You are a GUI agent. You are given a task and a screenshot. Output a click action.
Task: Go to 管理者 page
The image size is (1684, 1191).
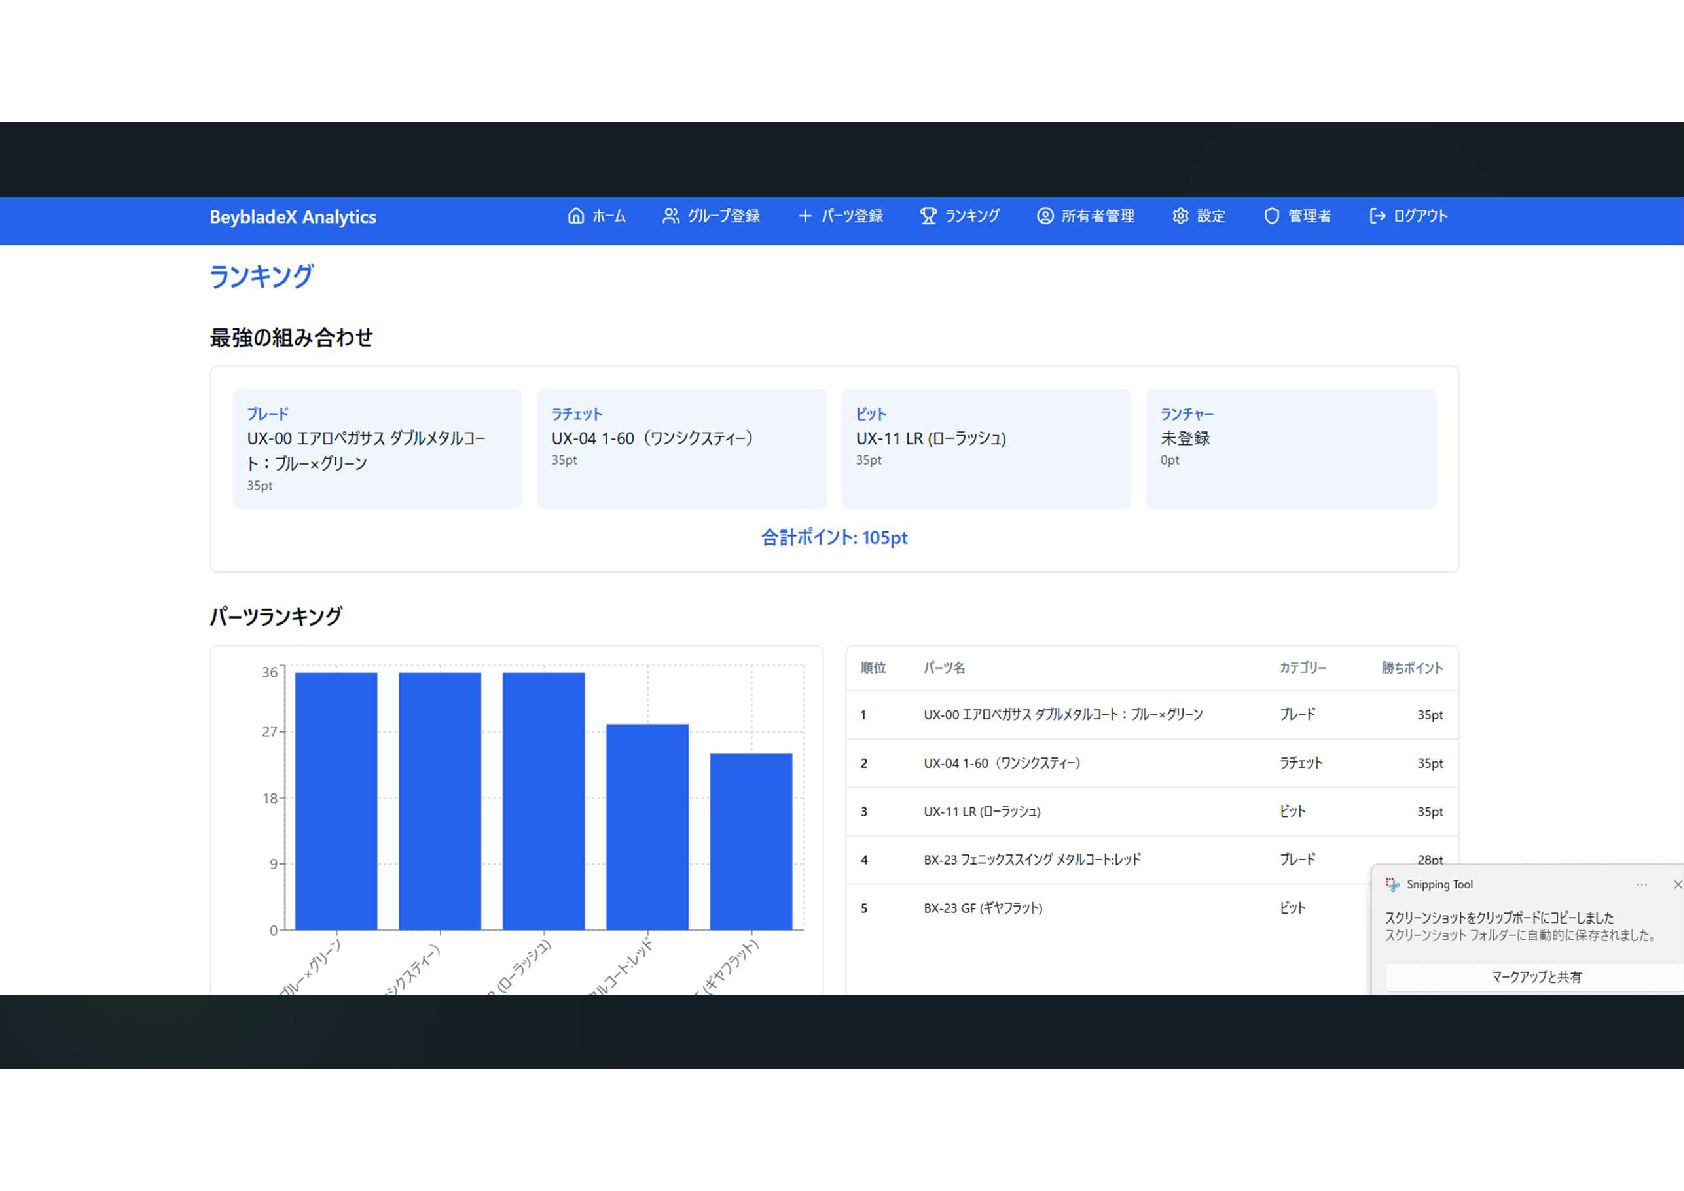[1297, 216]
